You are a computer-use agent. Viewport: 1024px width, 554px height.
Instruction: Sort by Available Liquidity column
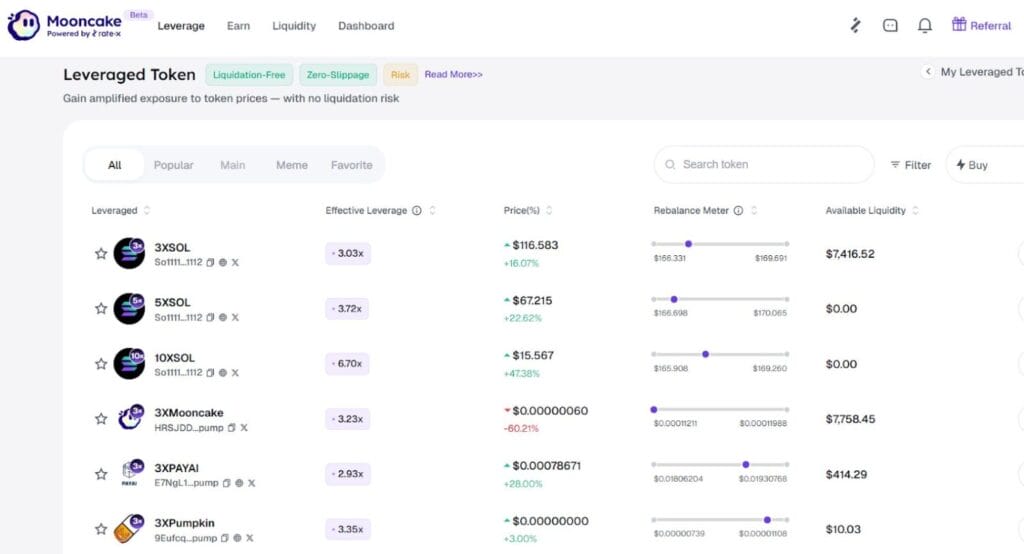[916, 210]
